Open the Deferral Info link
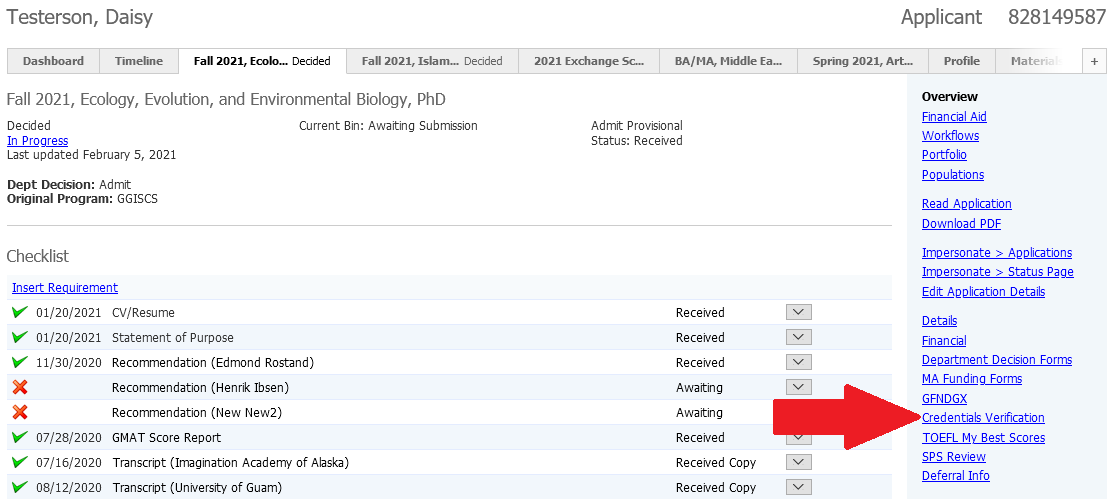 (955, 475)
